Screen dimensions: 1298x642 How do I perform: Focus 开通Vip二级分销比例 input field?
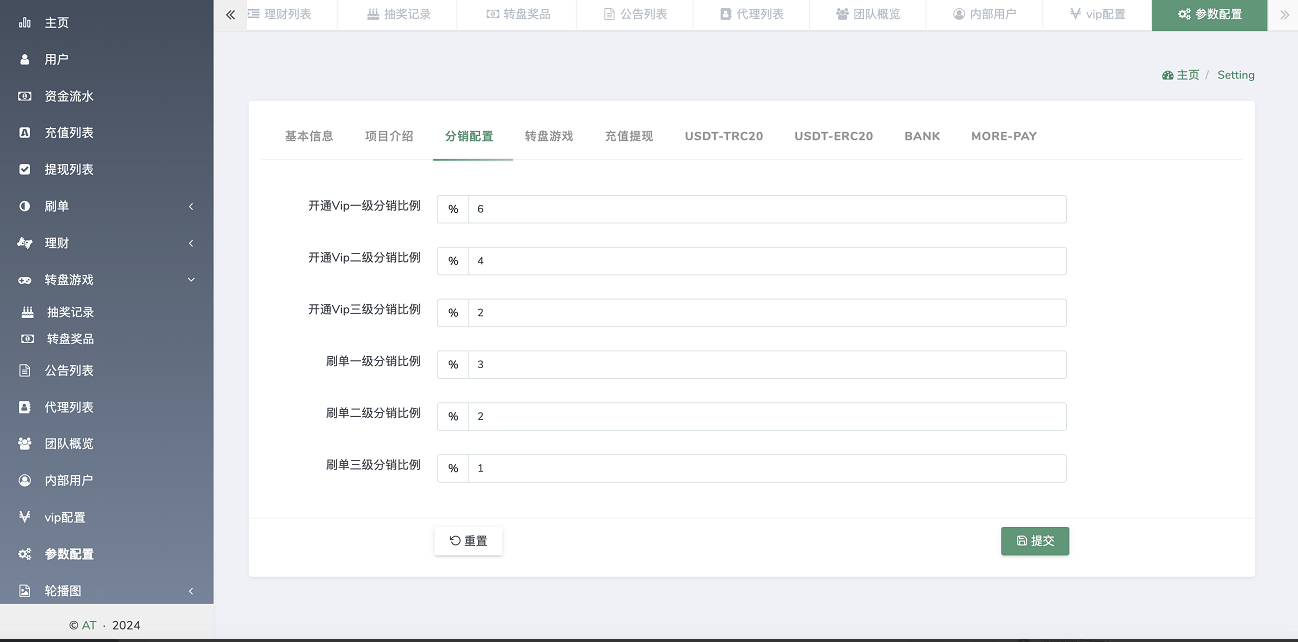tap(767, 261)
